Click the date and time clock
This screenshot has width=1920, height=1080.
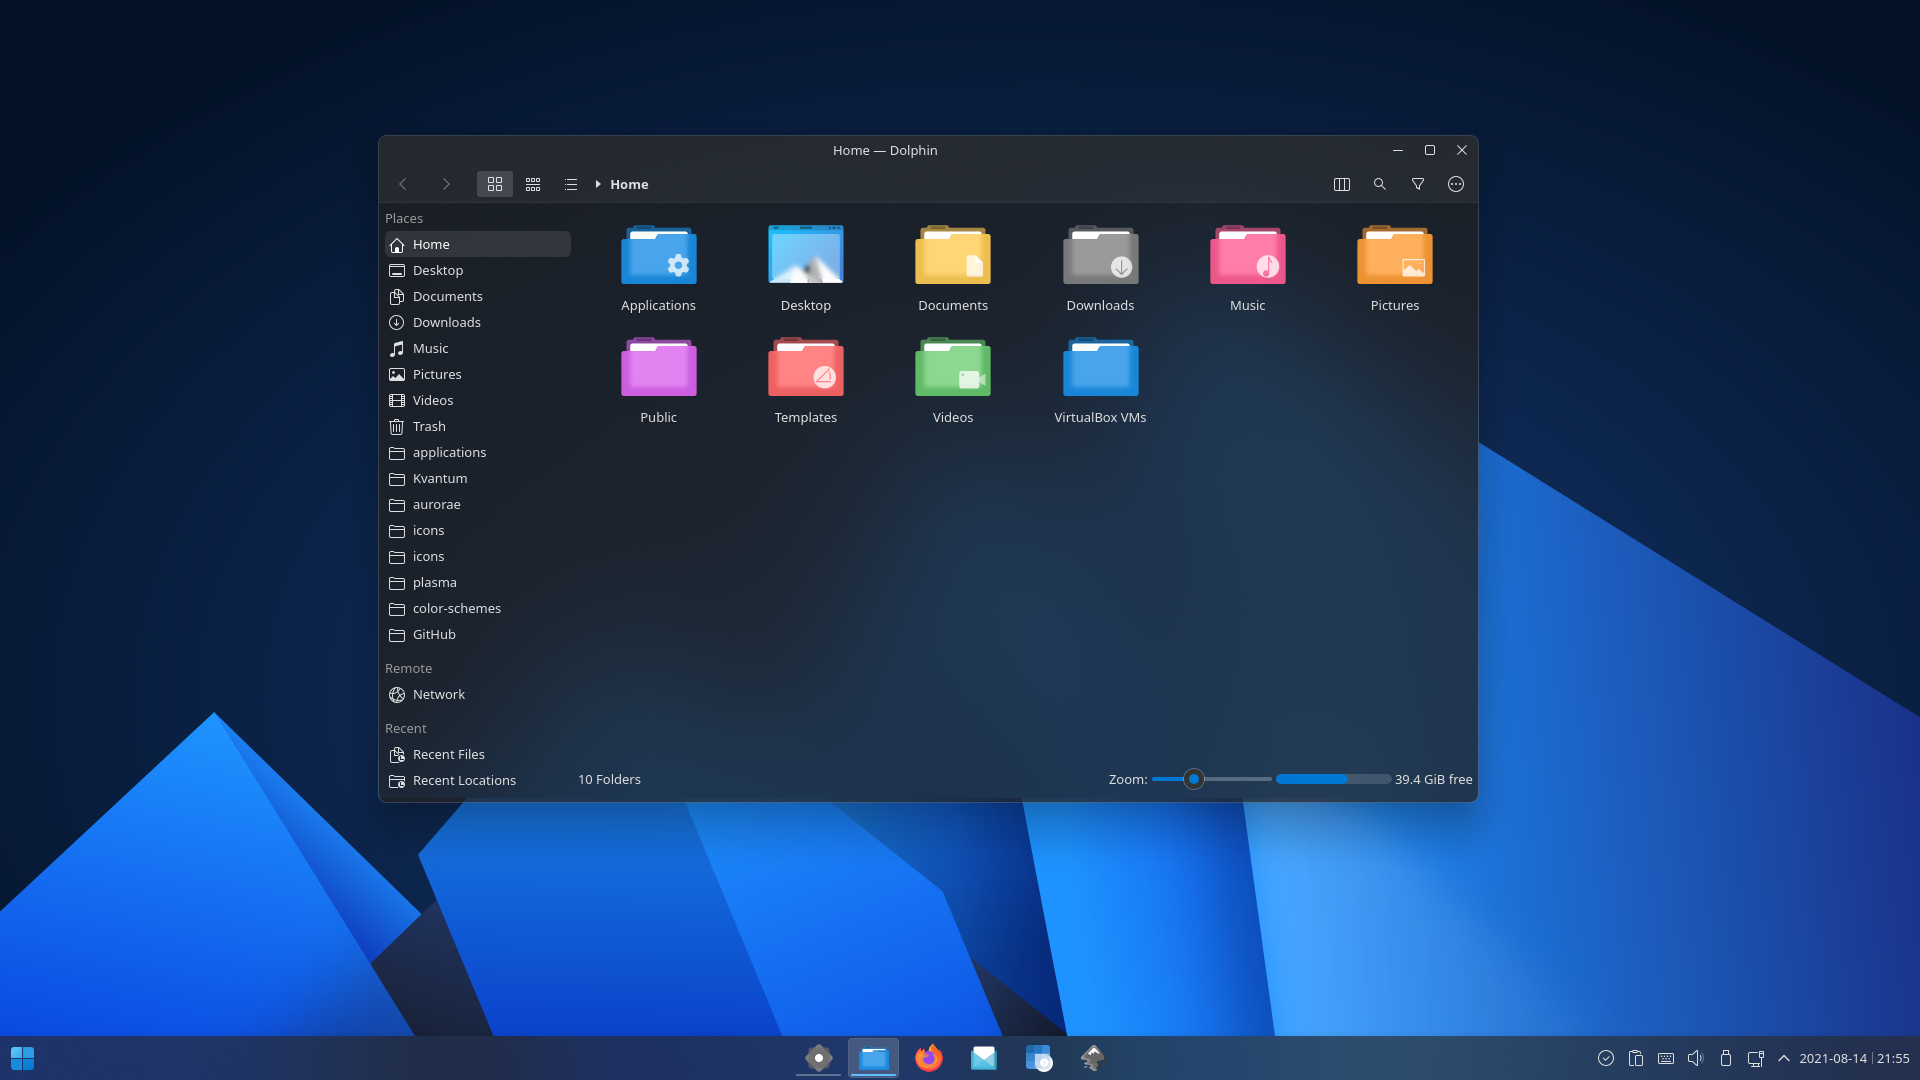point(1854,1058)
